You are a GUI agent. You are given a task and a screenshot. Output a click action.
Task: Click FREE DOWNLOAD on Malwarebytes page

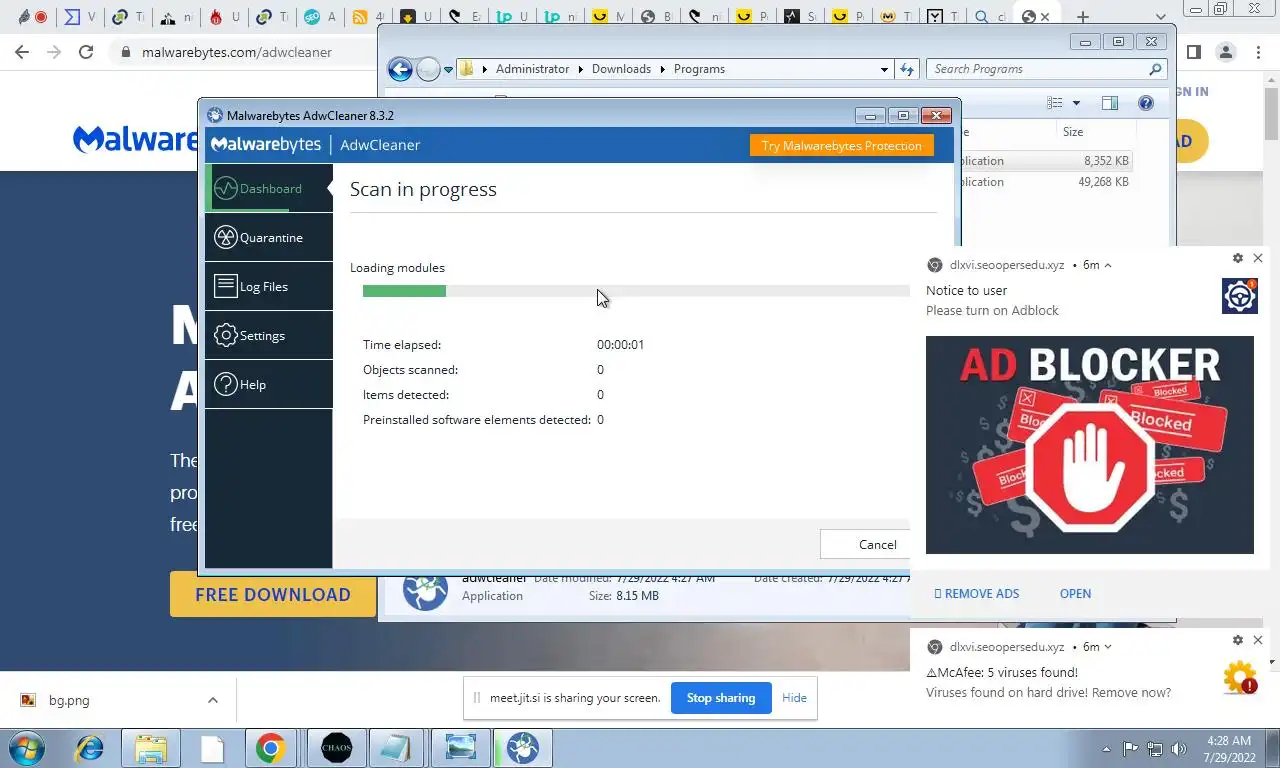coord(273,594)
